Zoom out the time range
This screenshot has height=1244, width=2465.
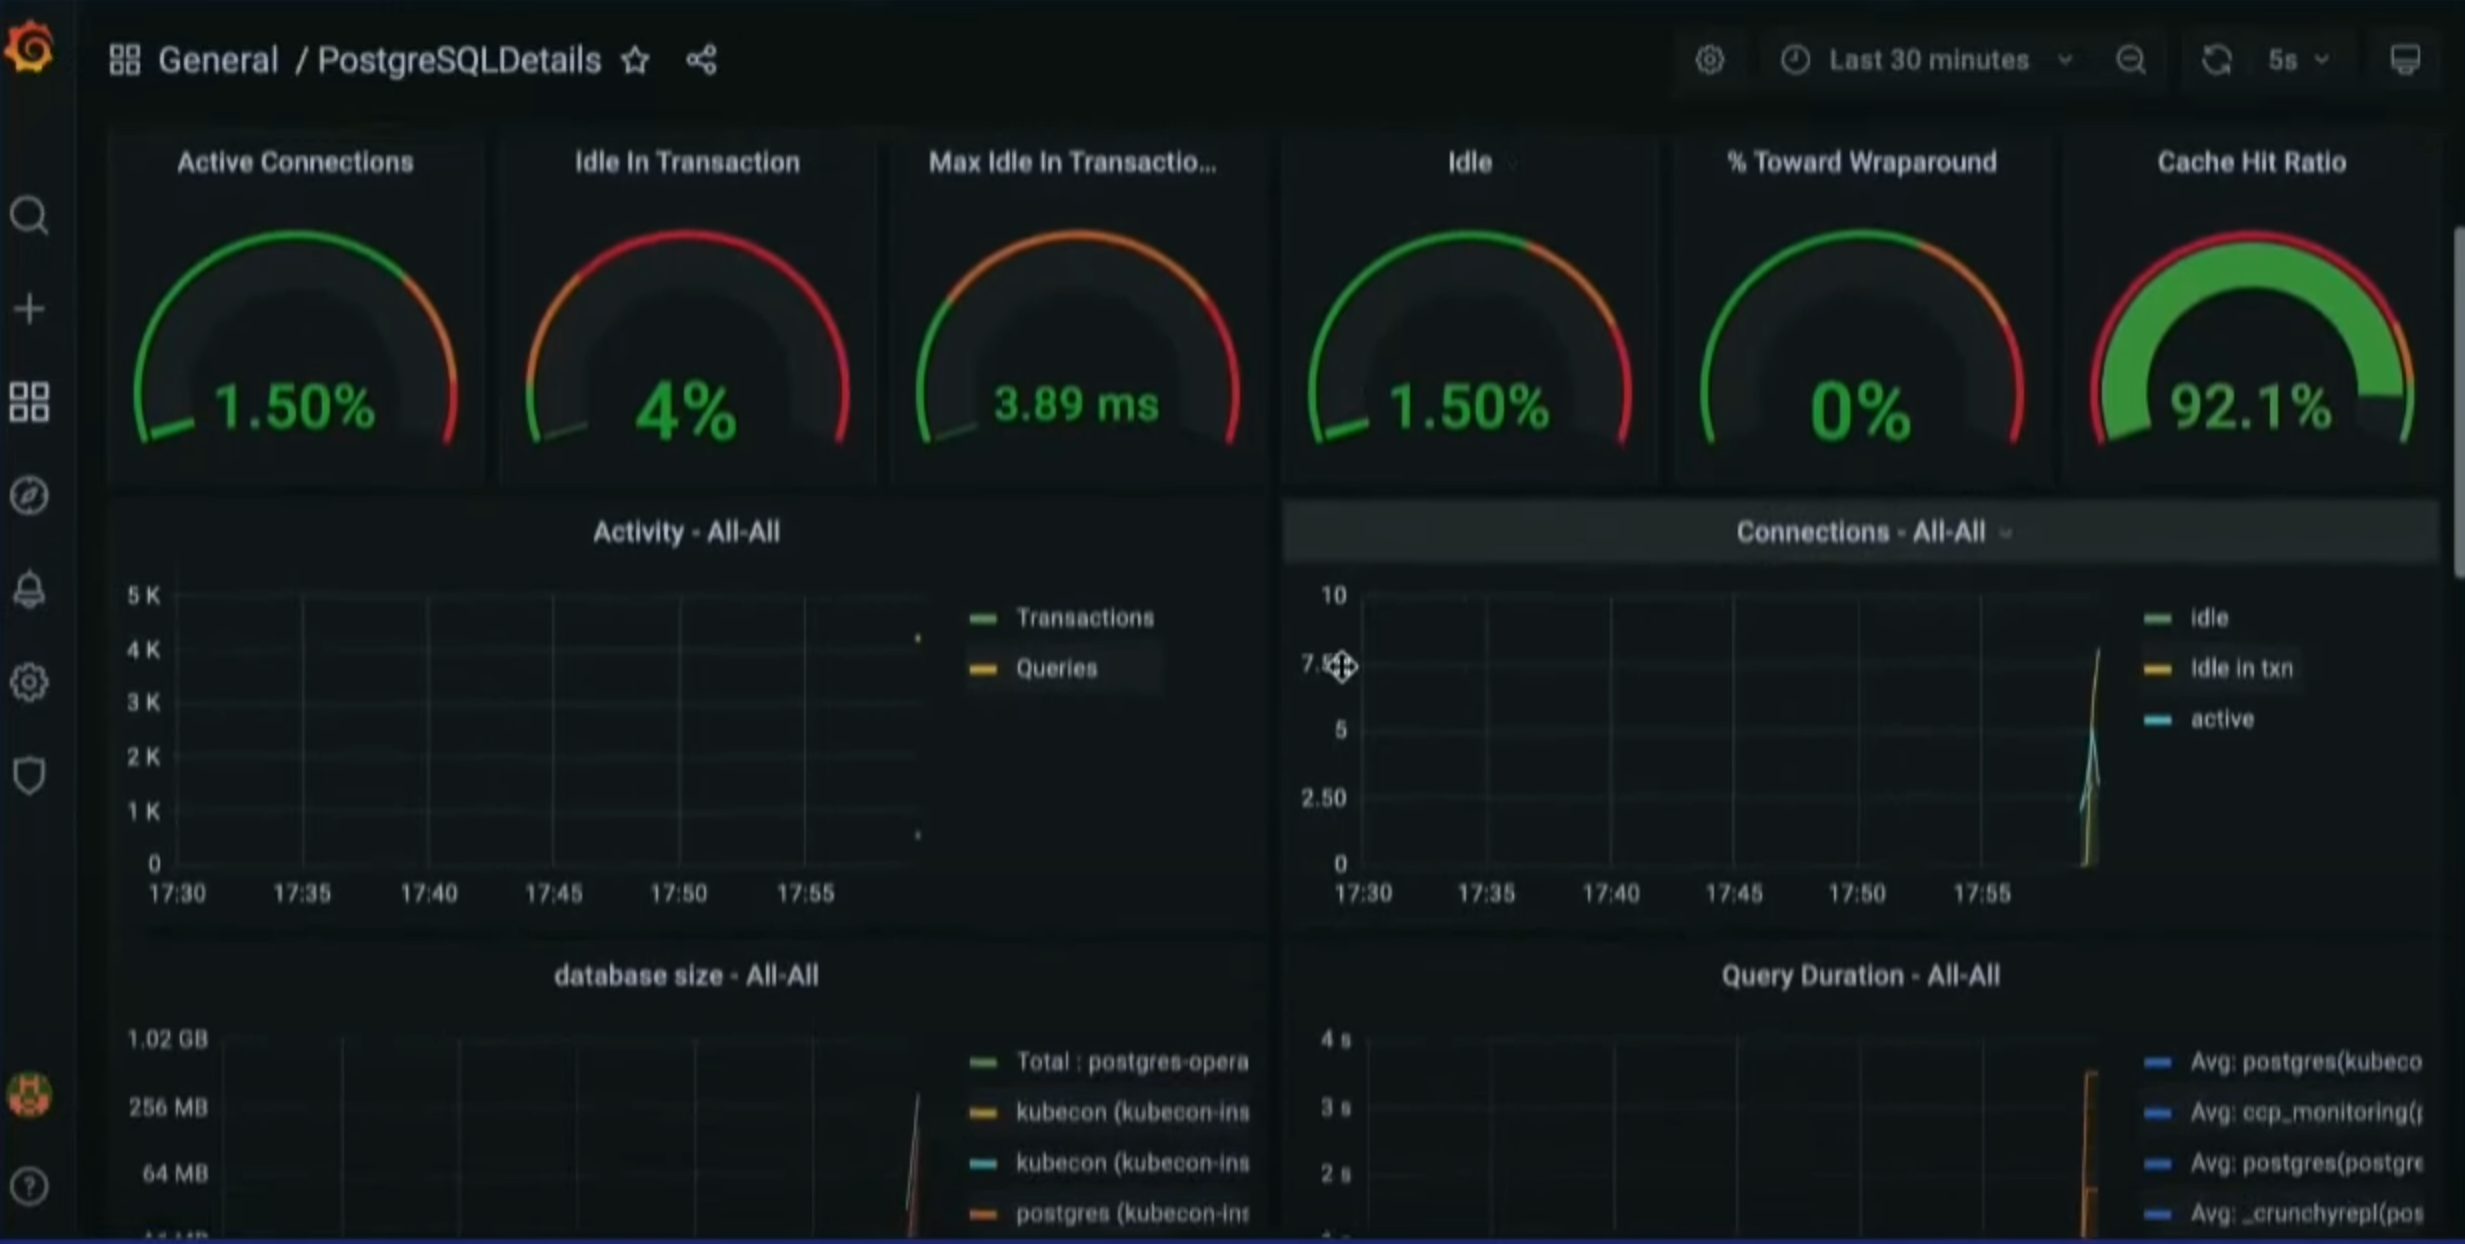click(2130, 60)
